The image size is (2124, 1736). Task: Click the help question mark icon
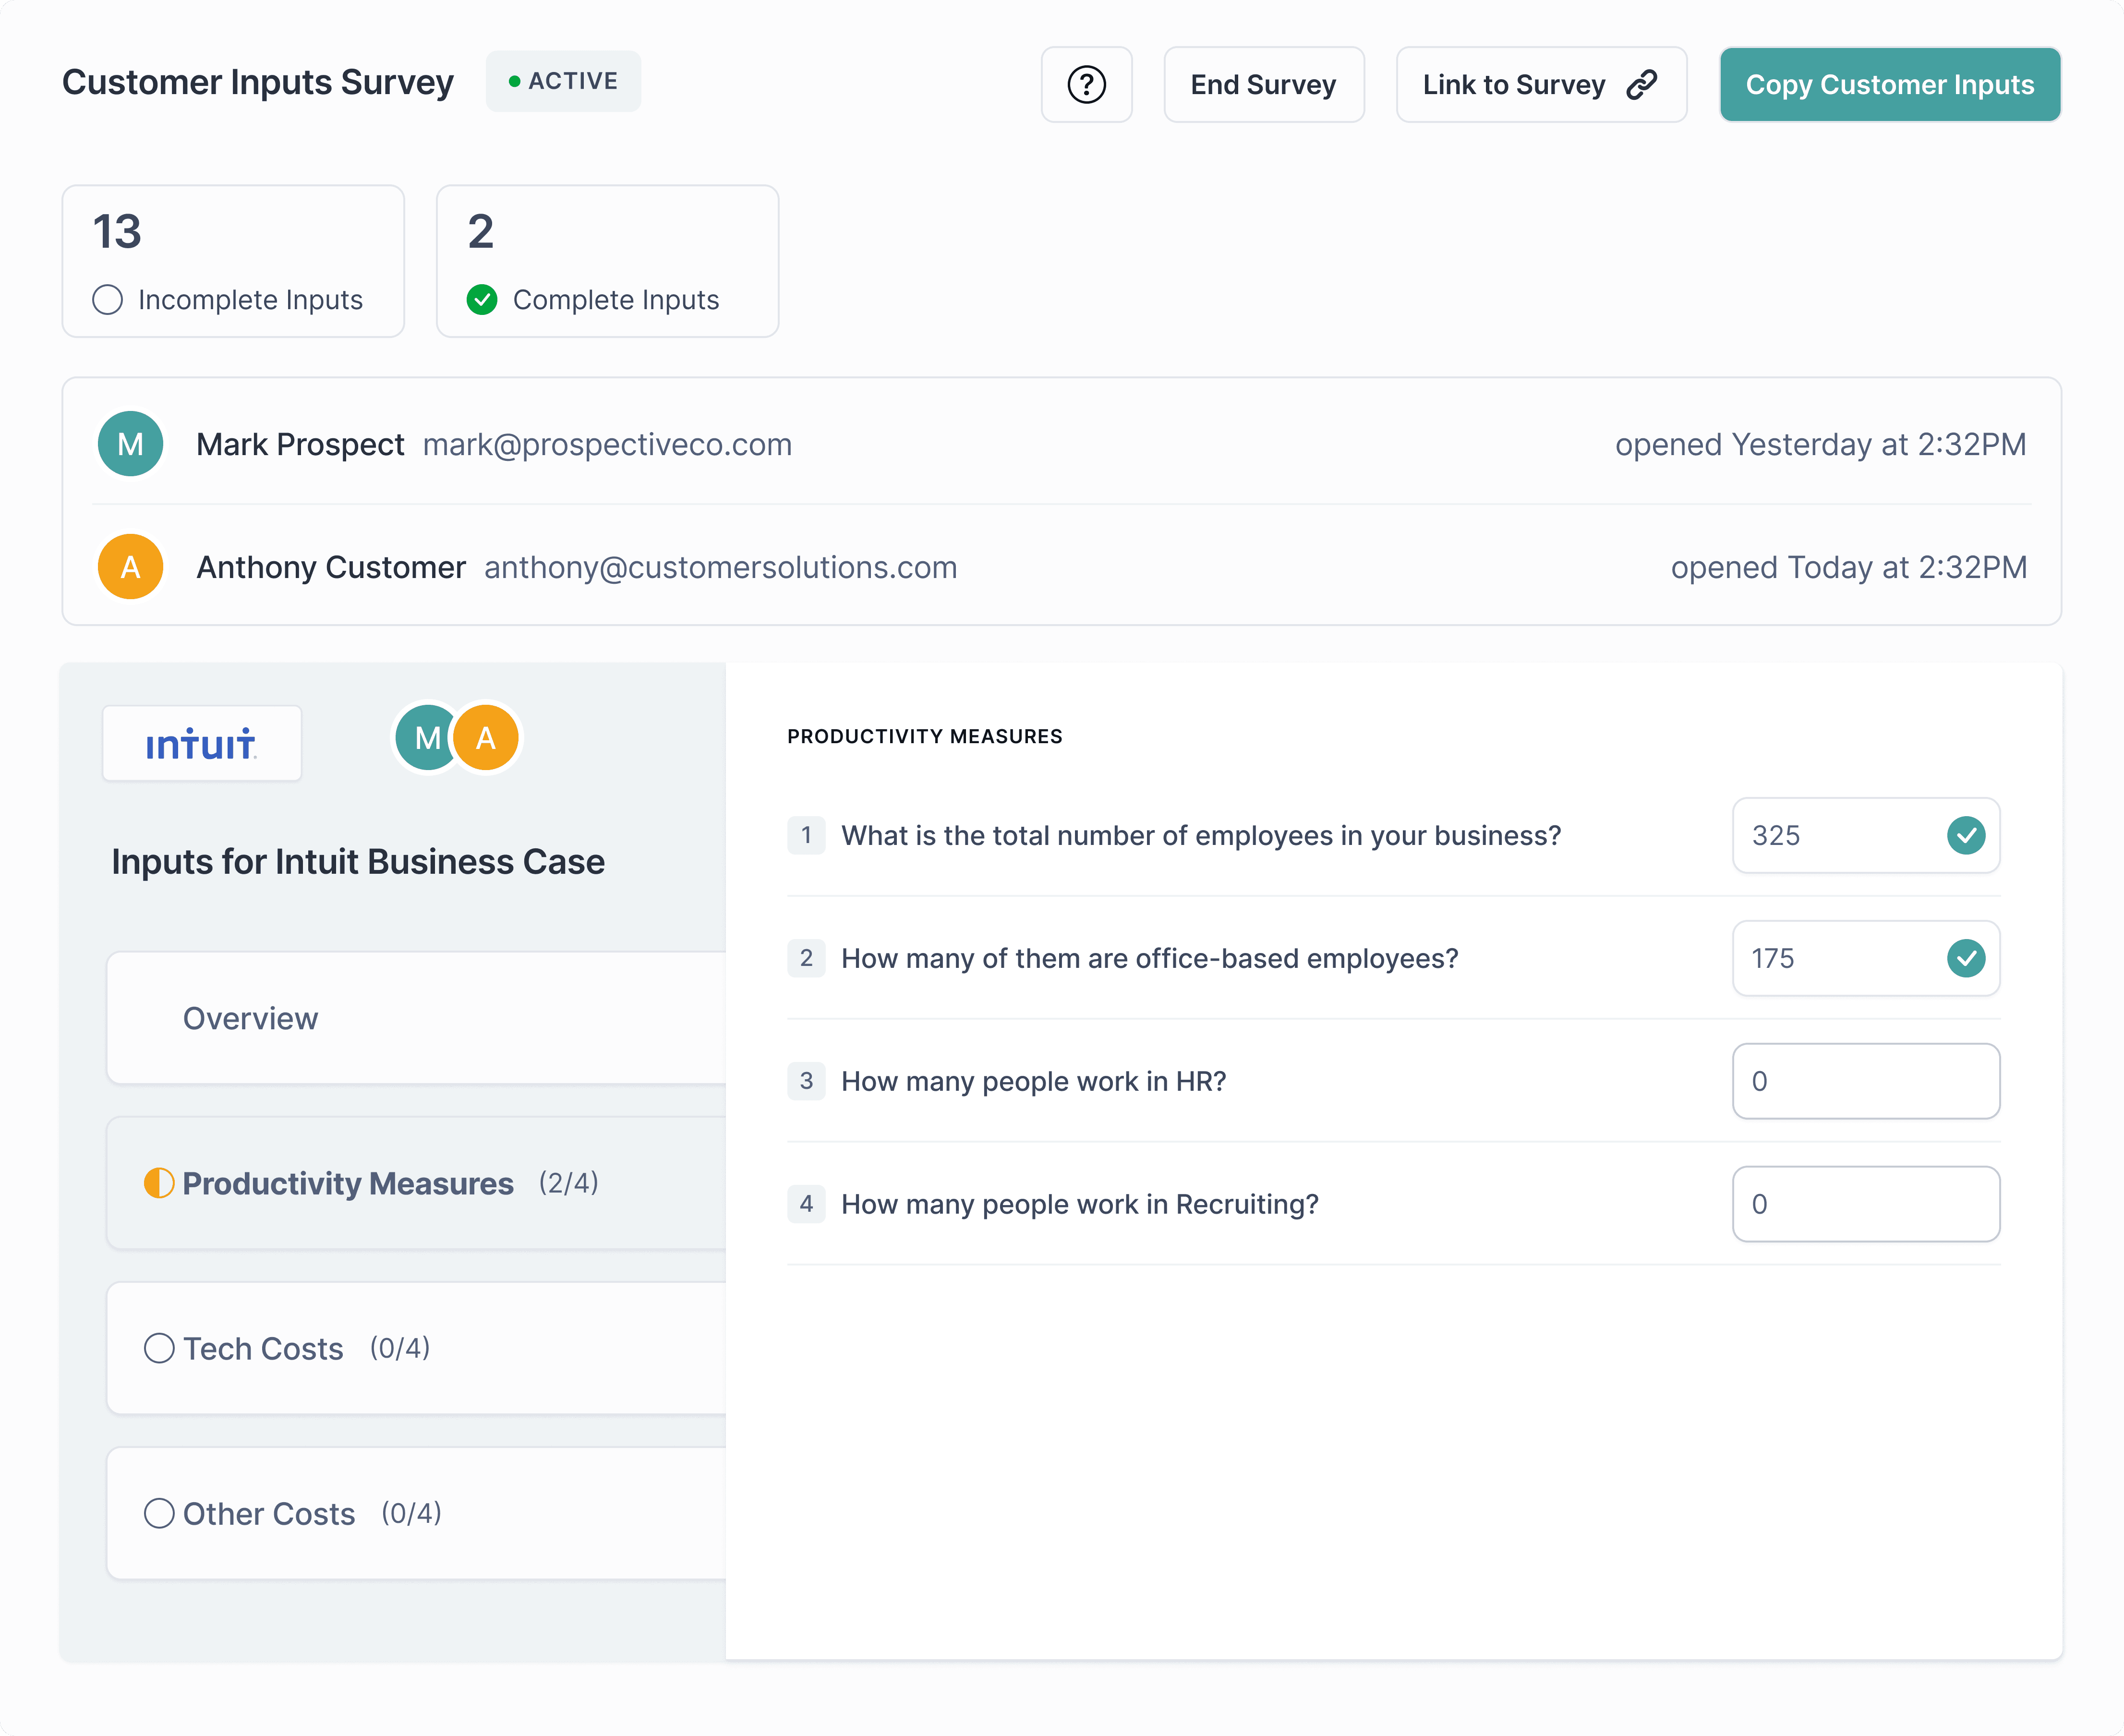1086,85
